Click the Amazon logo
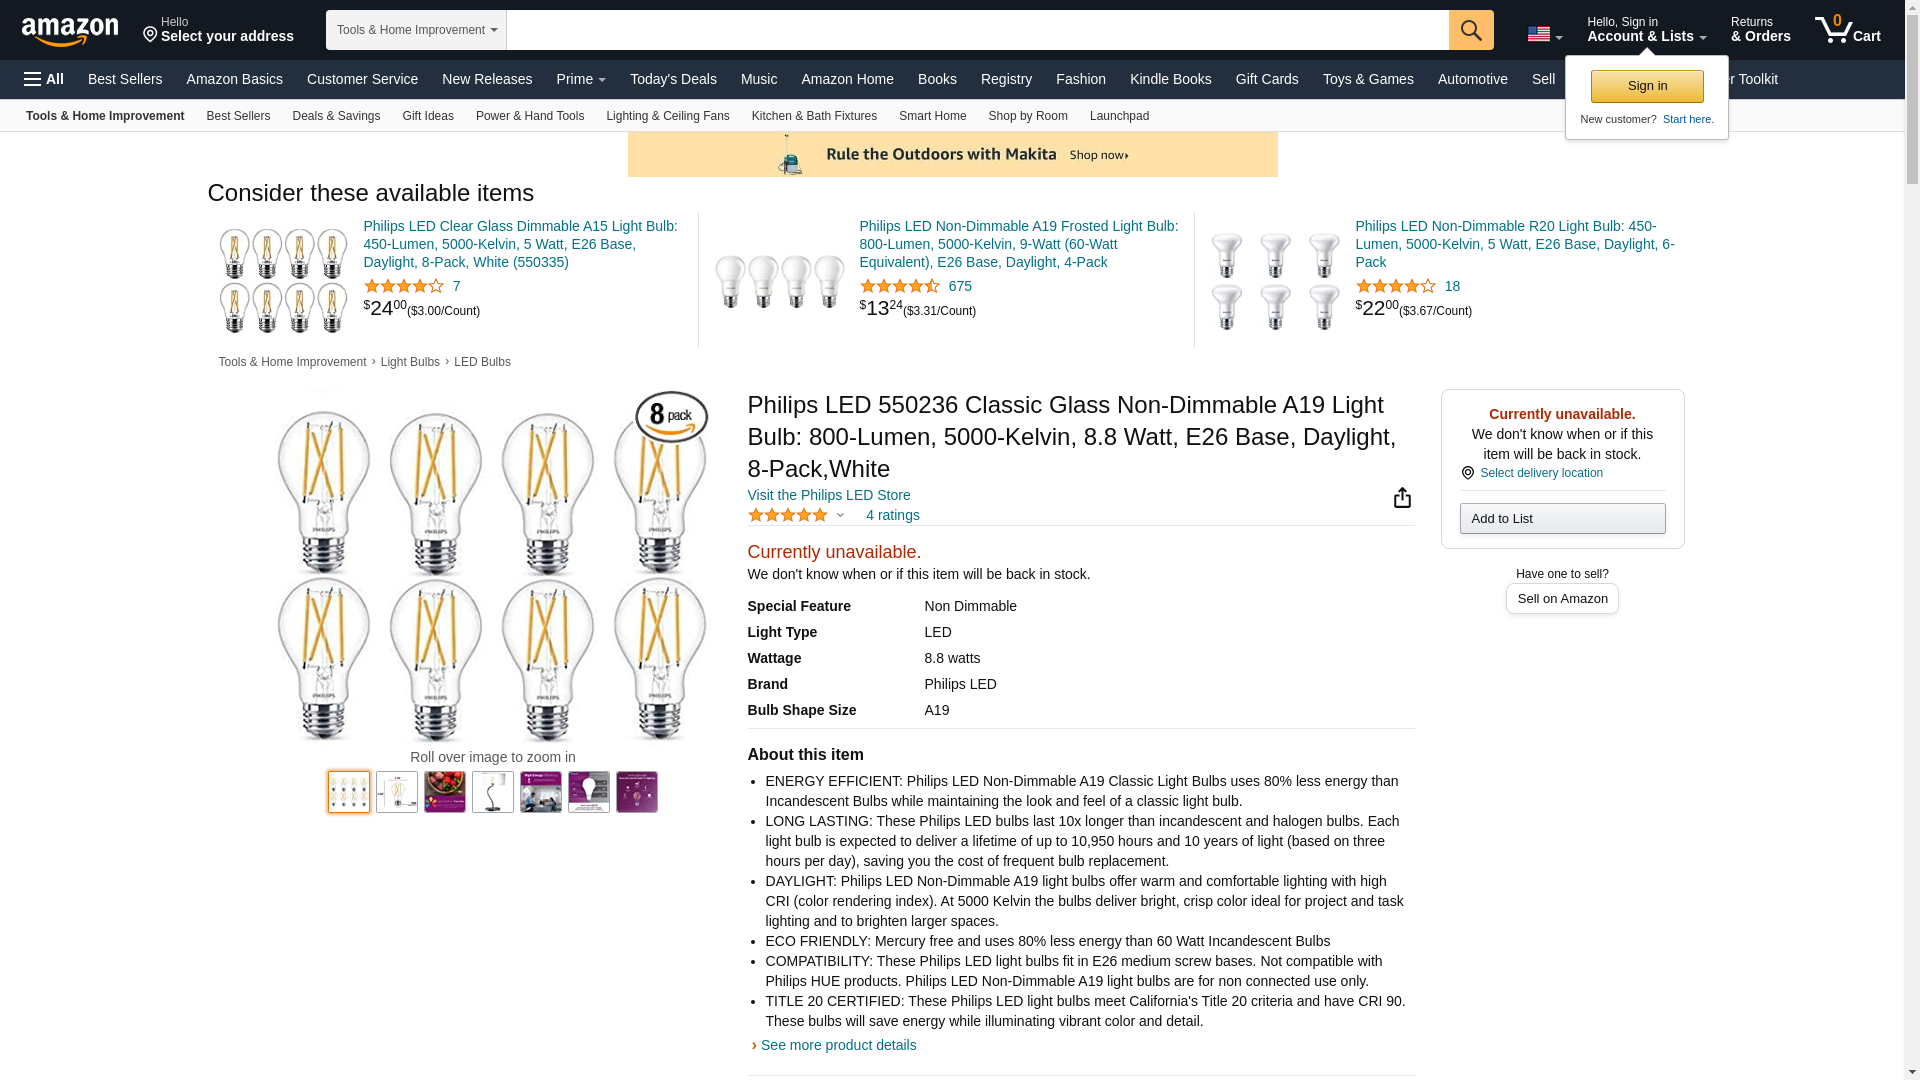This screenshot has height=1080, width=1920. [x=70, y=31]
